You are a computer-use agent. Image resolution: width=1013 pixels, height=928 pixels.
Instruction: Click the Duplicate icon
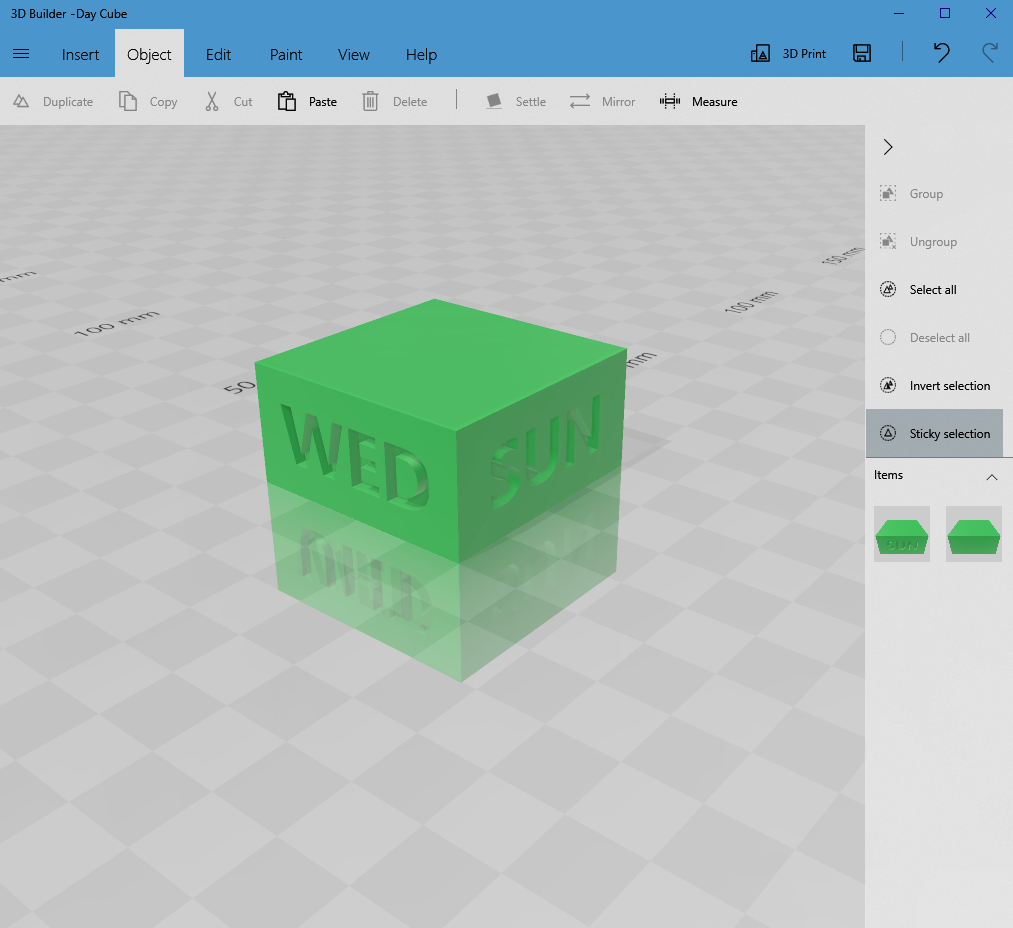pyautogui.click(x=21, y=101)
